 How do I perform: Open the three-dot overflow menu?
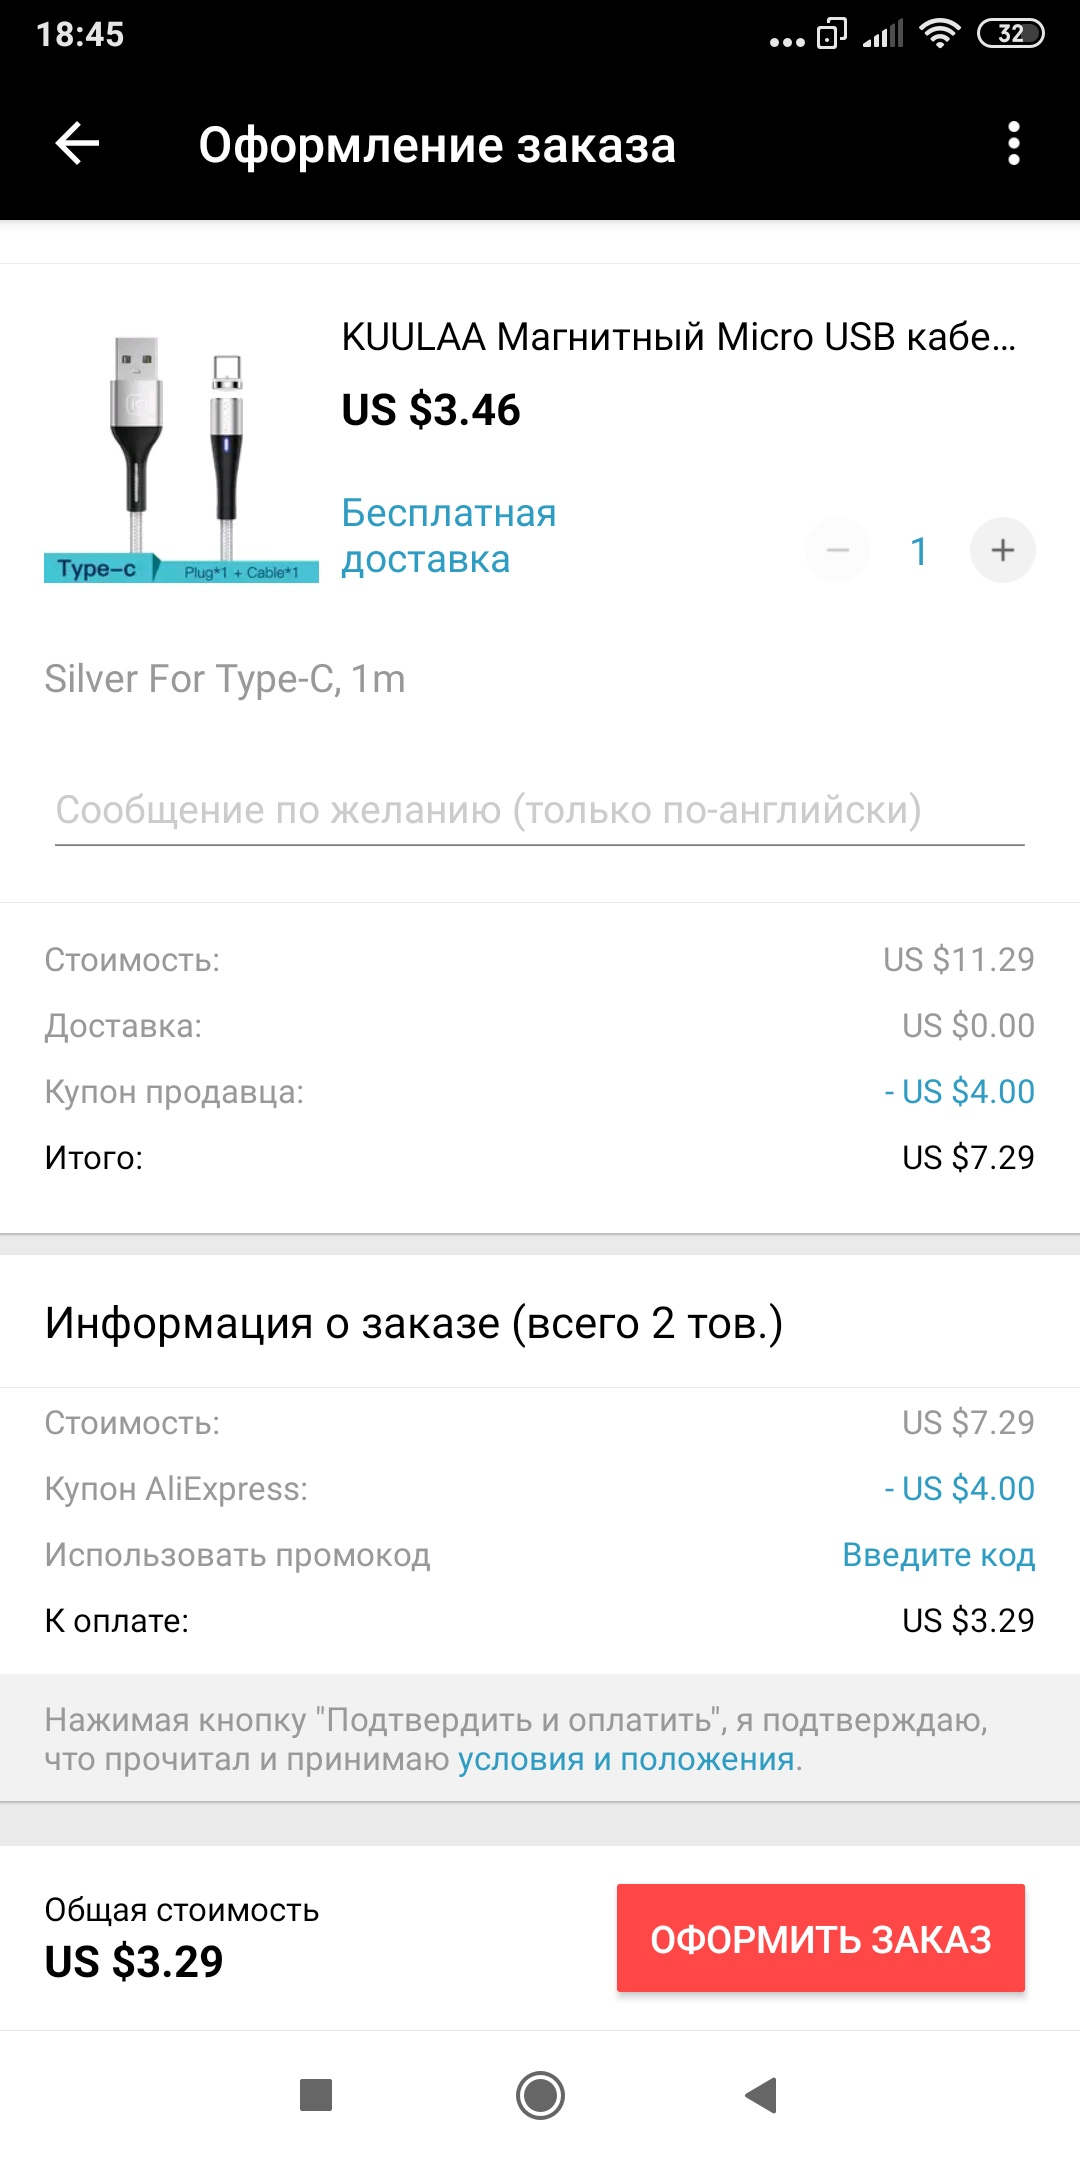[1014, 144]
